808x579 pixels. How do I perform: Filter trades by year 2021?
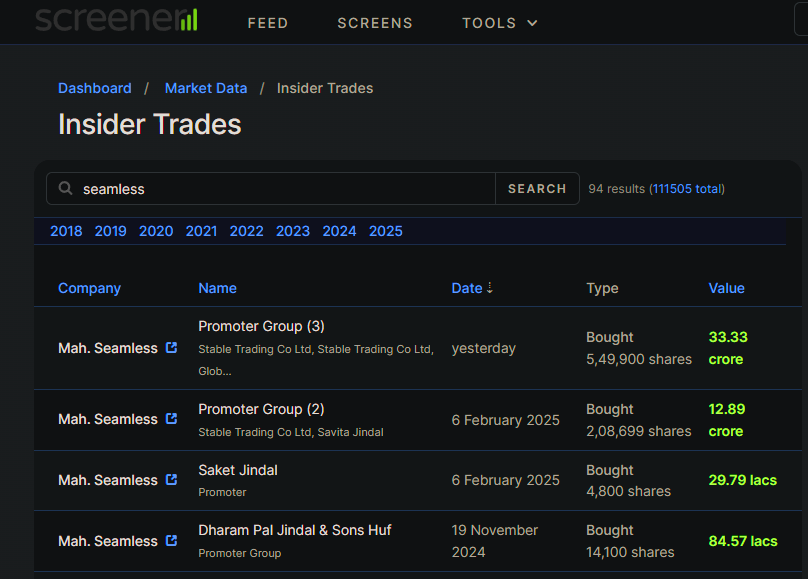[201, 231]
